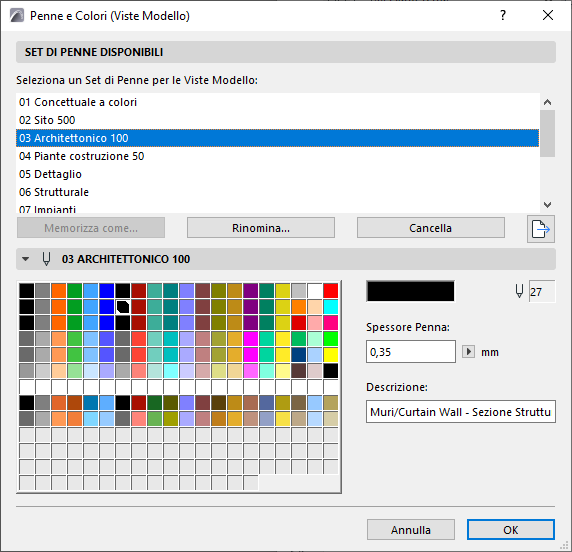Select the 02 Sito 500 pen set

[277, 120]
